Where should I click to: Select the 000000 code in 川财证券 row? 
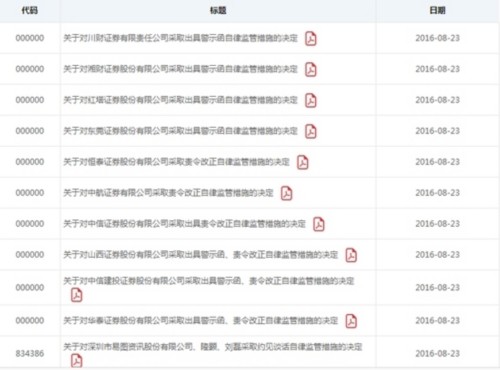pyautogui.click(x=30, y=38)
